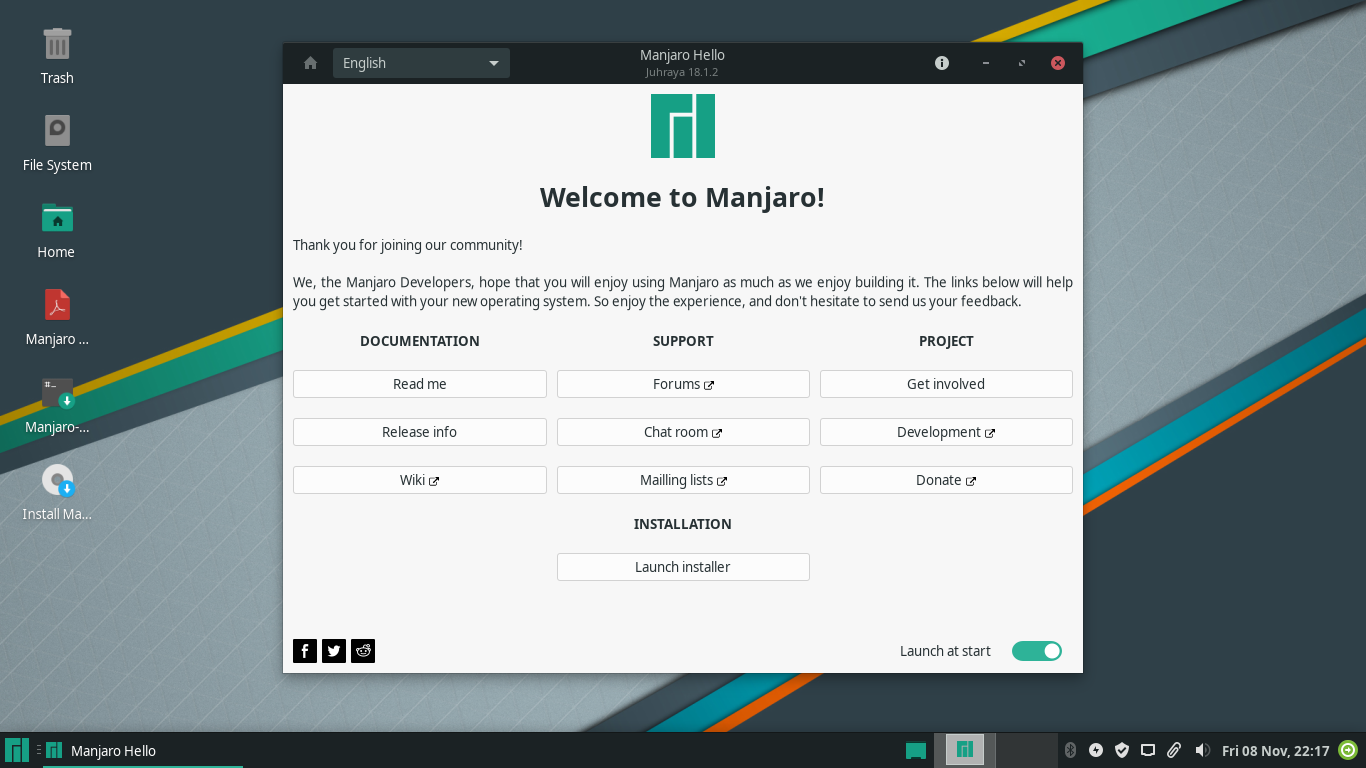Click the PROJECT heading
Screen dimensions: 1366x768
(x=946, y=341)
